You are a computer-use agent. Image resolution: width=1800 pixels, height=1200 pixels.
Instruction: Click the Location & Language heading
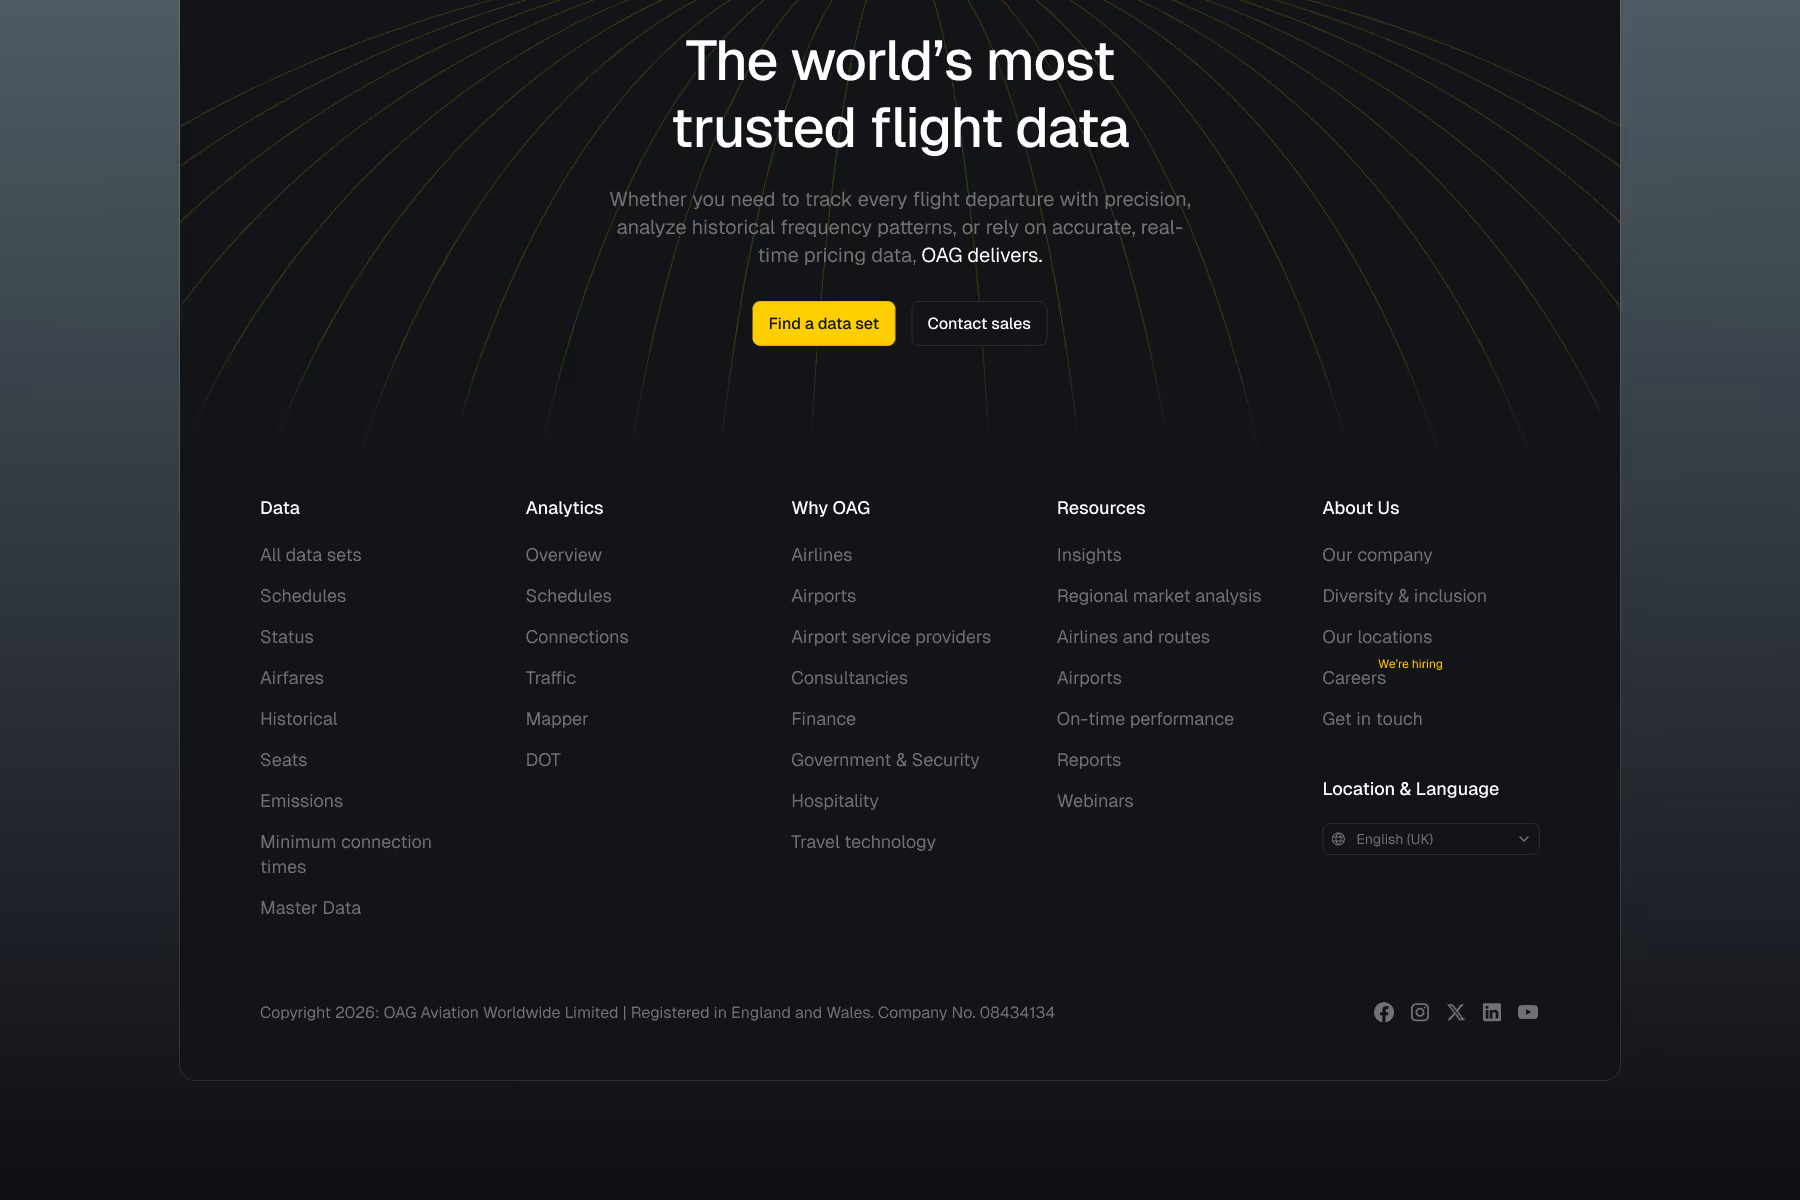[x=1410, y=789]
